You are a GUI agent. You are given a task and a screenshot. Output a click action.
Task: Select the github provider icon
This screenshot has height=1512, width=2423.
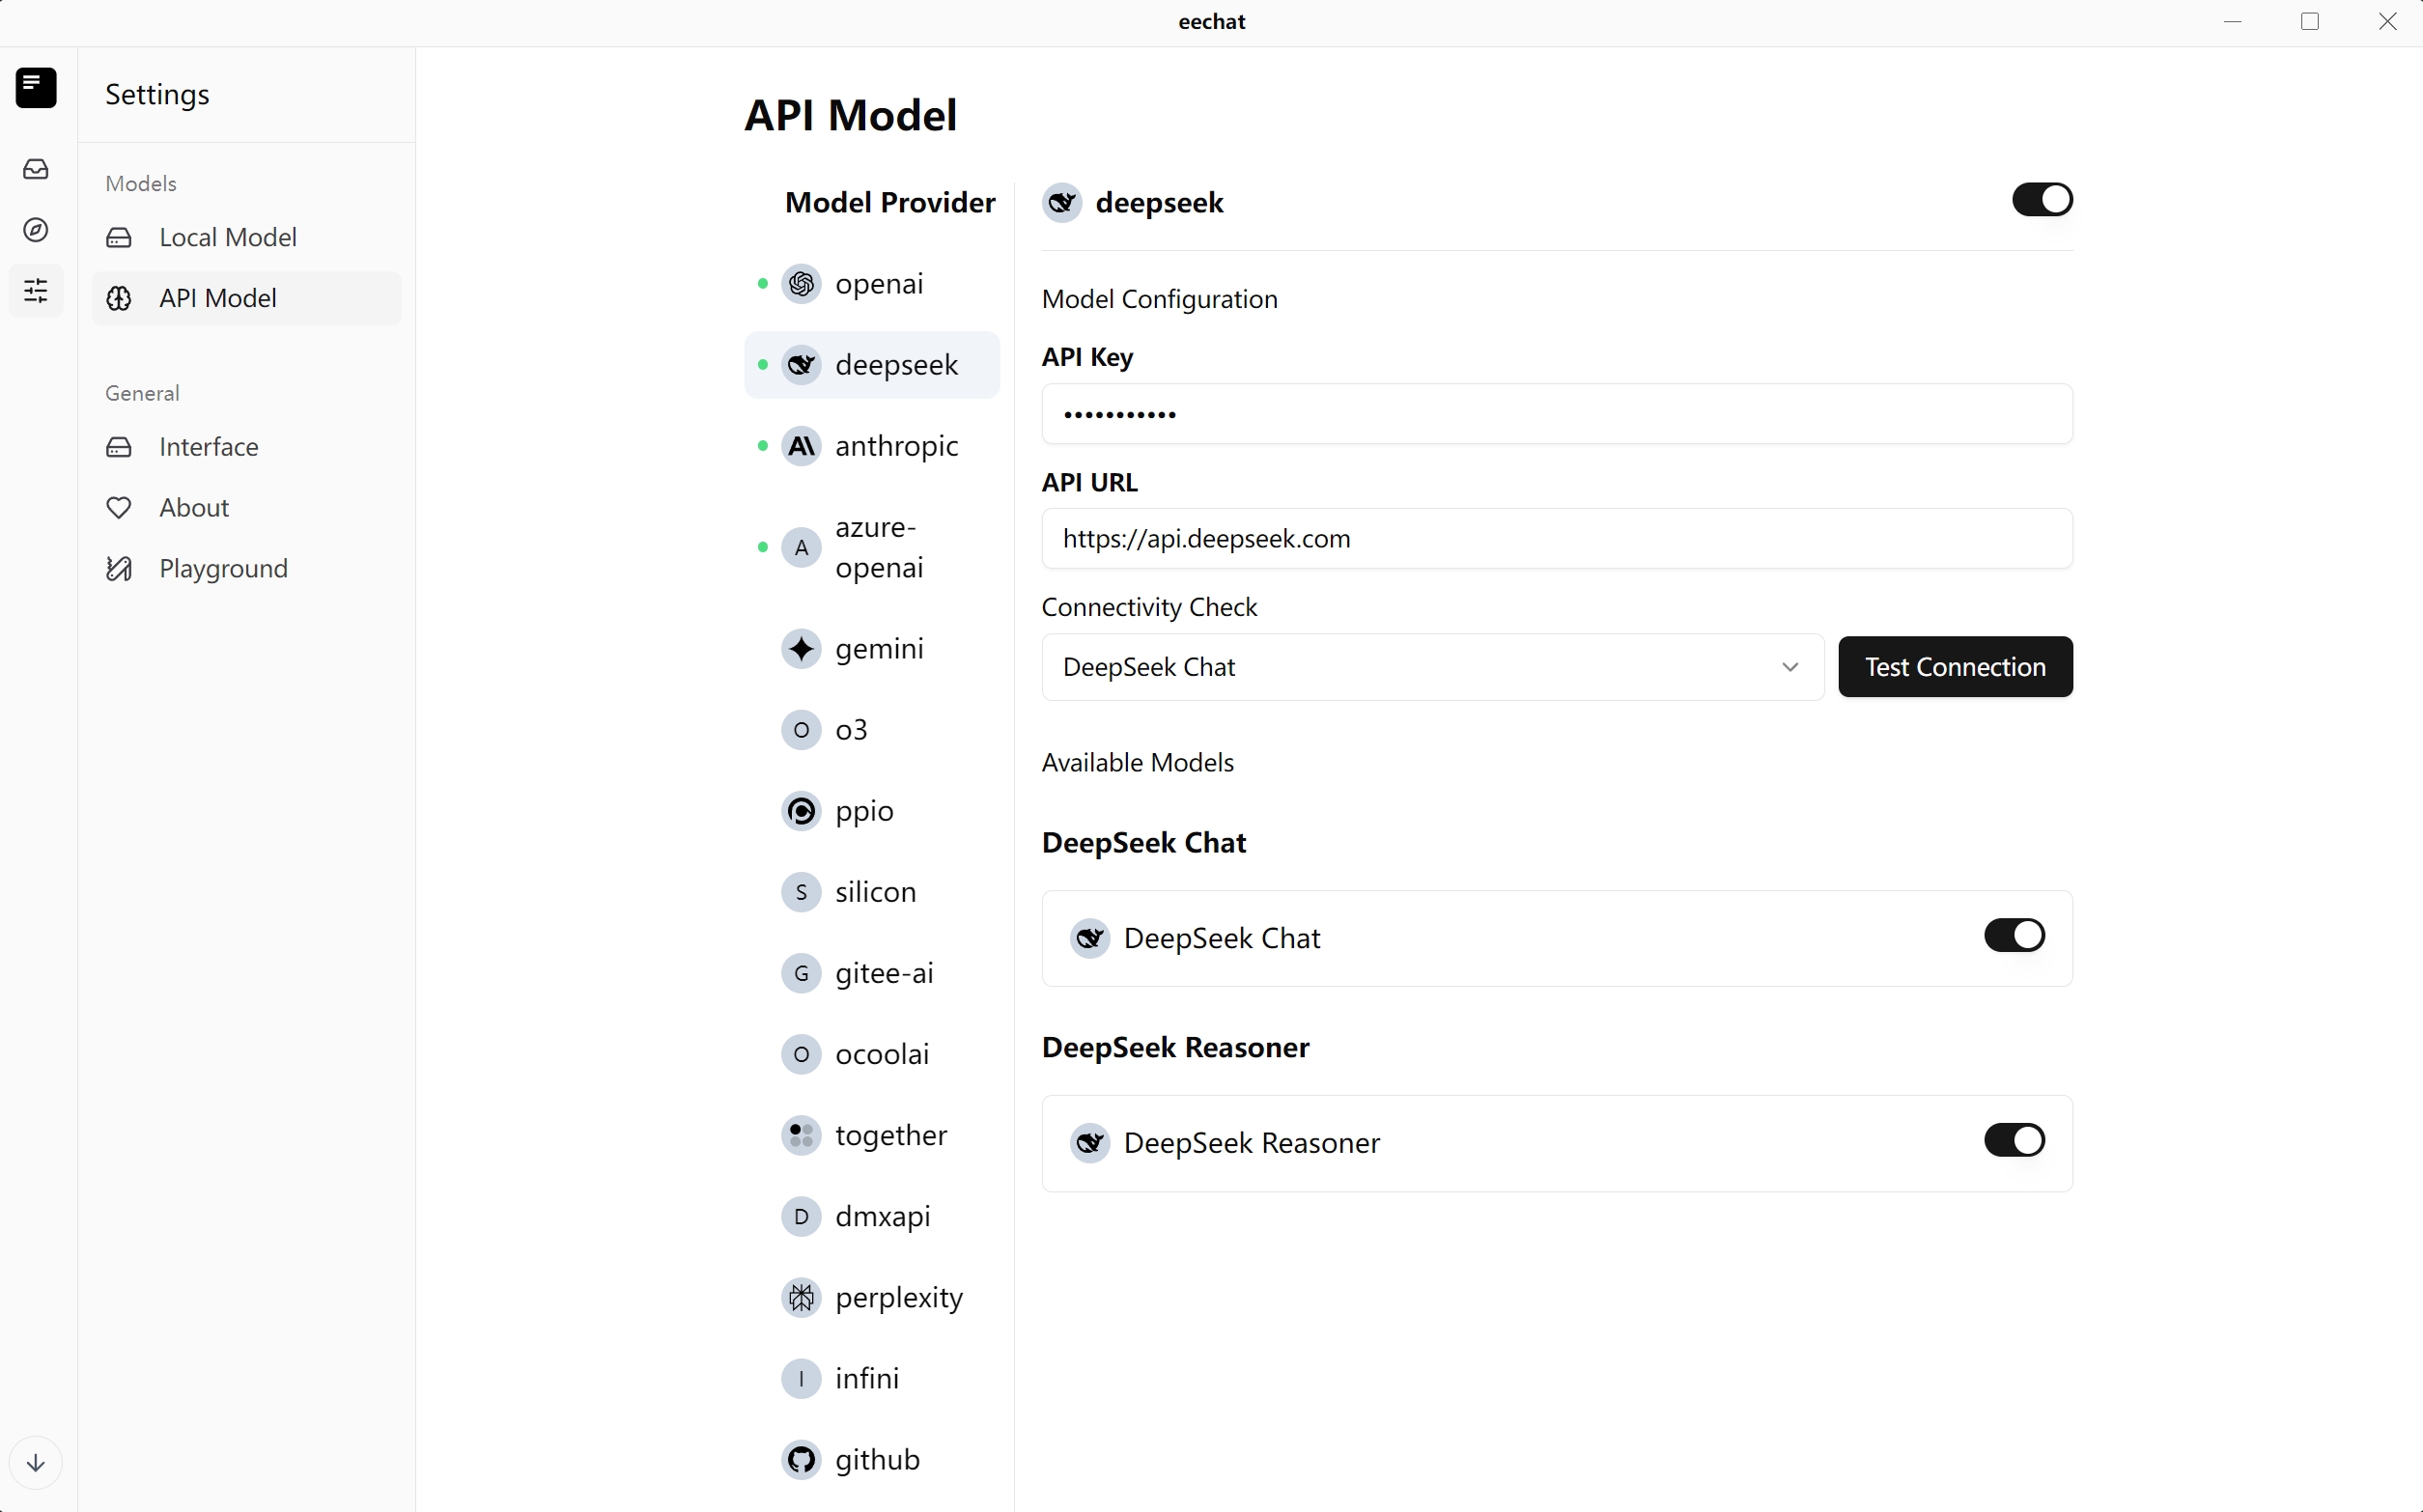801,1460
